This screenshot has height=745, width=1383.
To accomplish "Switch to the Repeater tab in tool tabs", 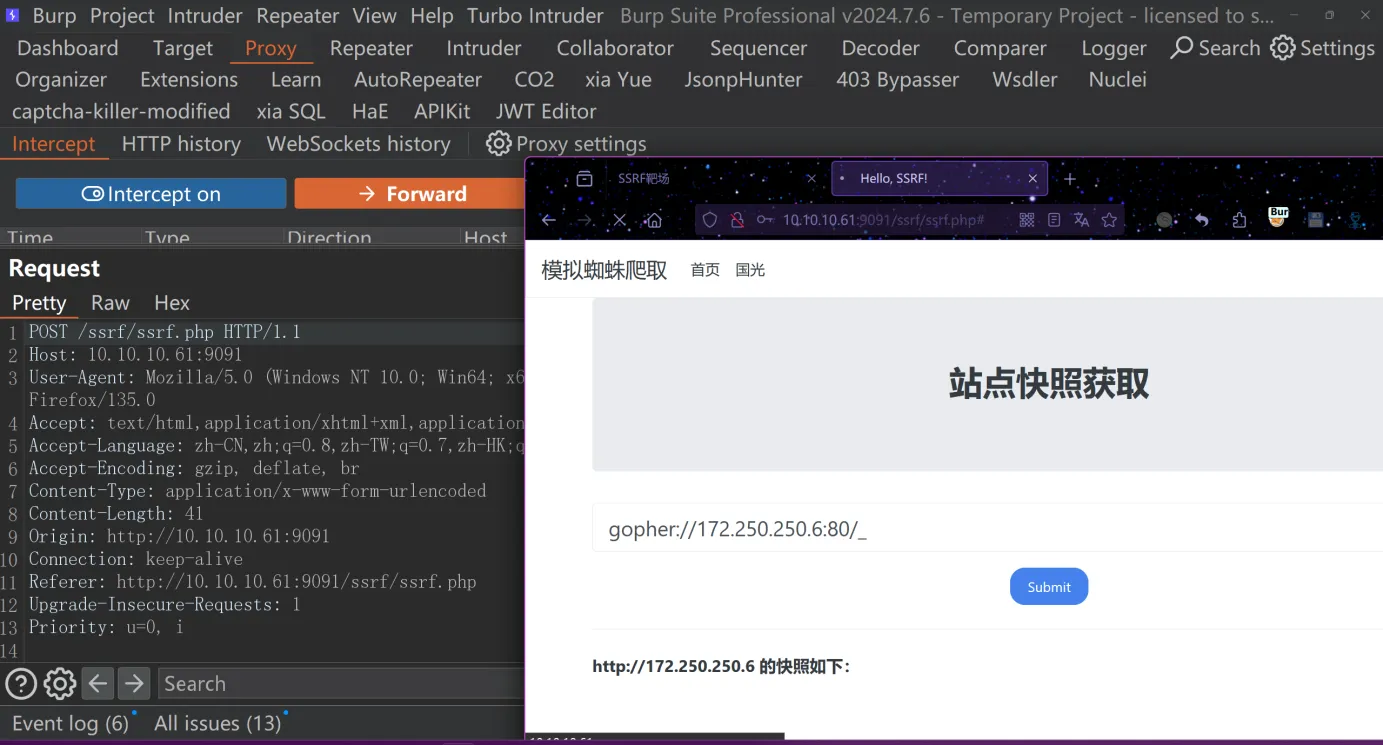I will pyautogui.click(x=371, y=48).
